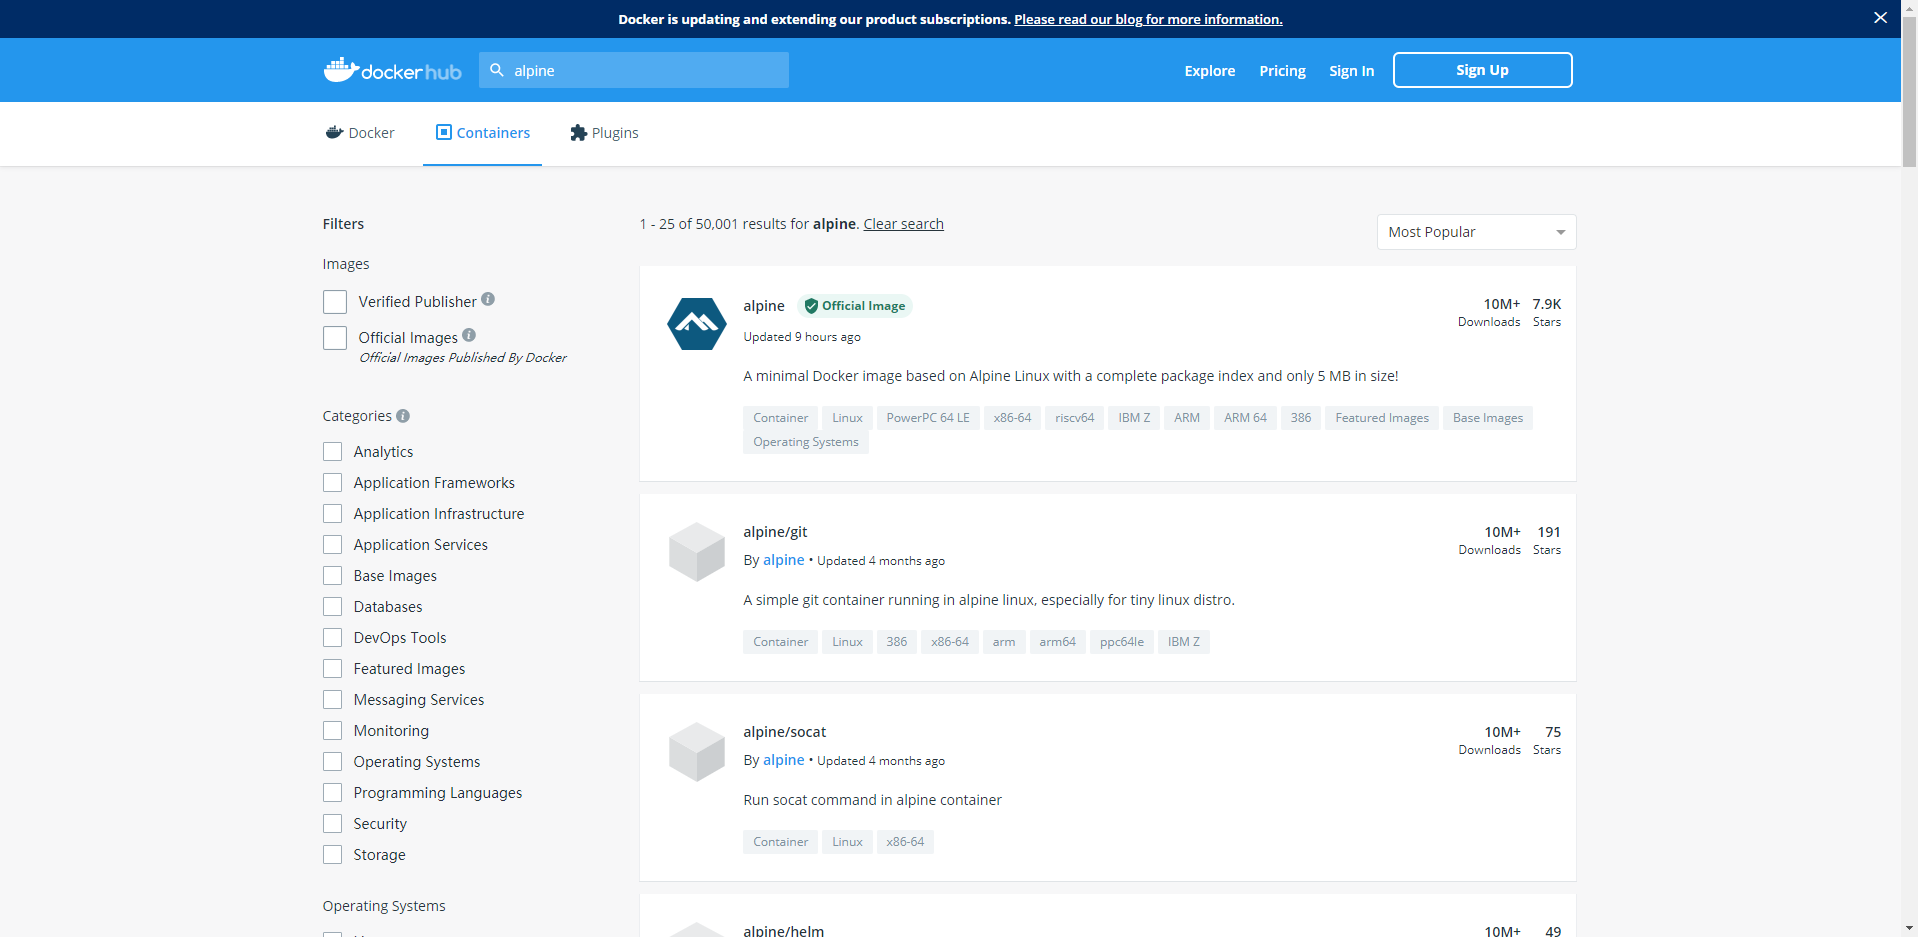This screenshot has width=1918, height=937.
Task: Open the alpine official image result
Action: 764,306
